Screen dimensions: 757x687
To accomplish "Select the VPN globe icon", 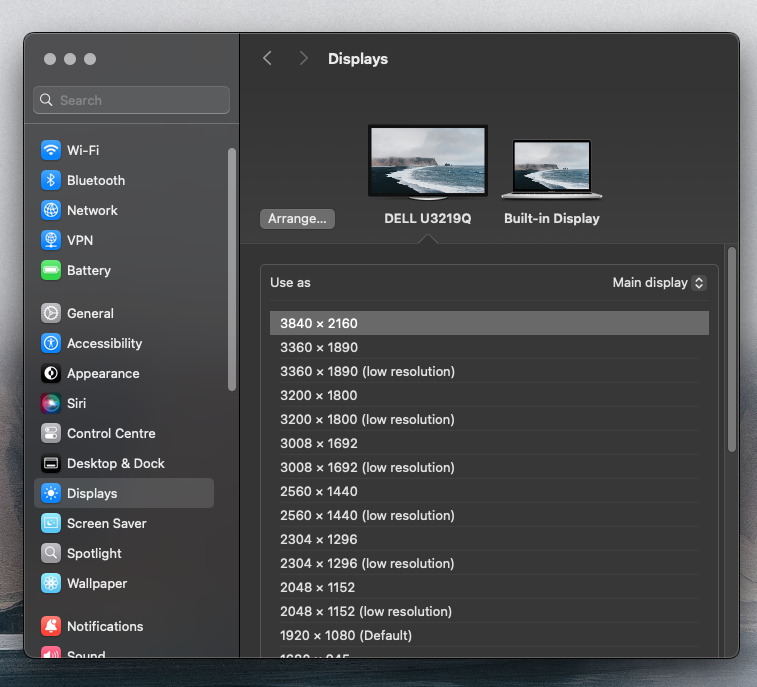I will pos(51,240).
